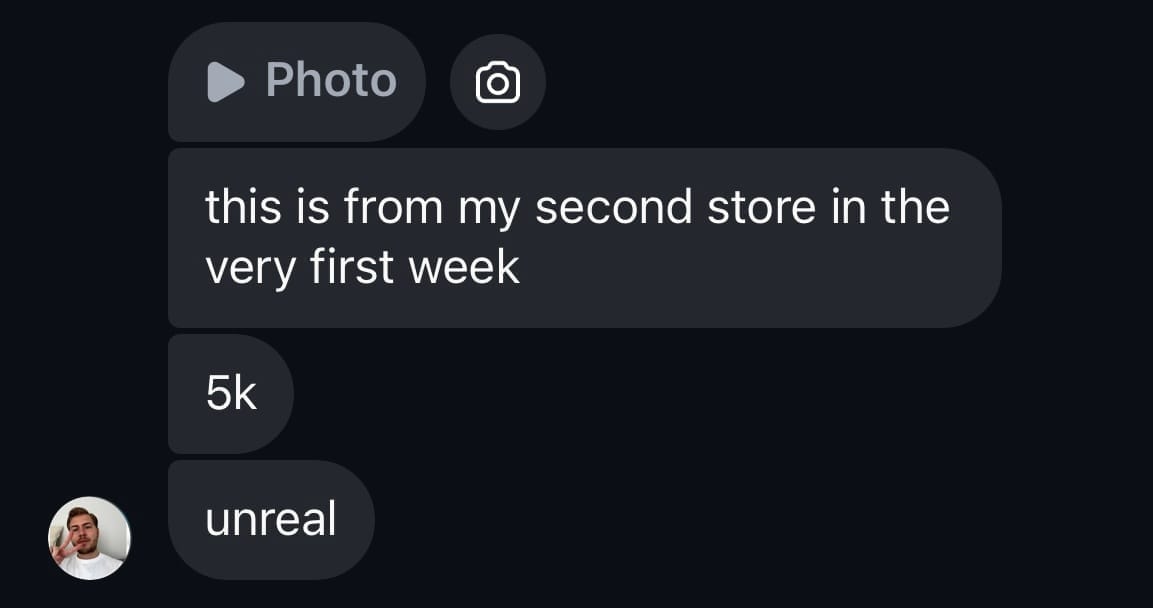The width and height of the screenshot is (1153, 608).
Task: Tap the "5k" text
Action: tap(231, 394)
